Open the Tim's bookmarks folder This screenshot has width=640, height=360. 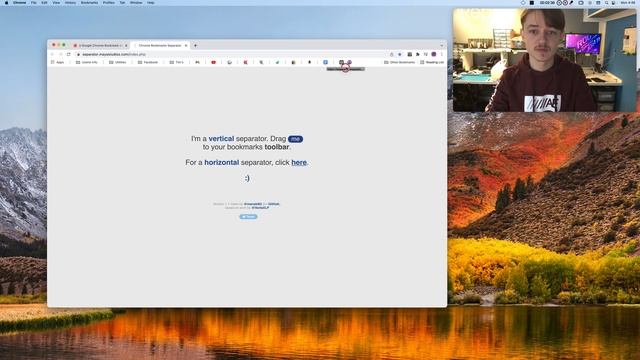[177, 62]
